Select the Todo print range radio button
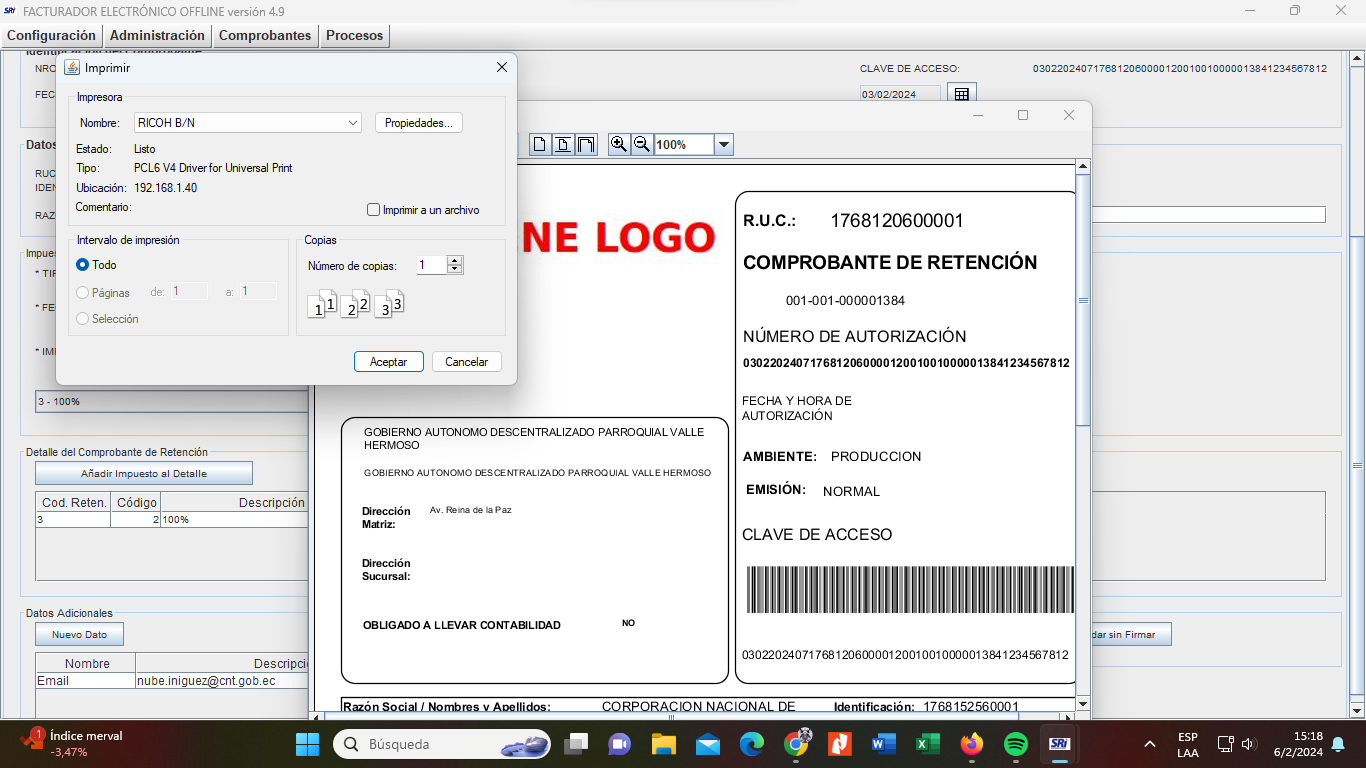This screenshot has height=768, width=1366. [83, 265]
